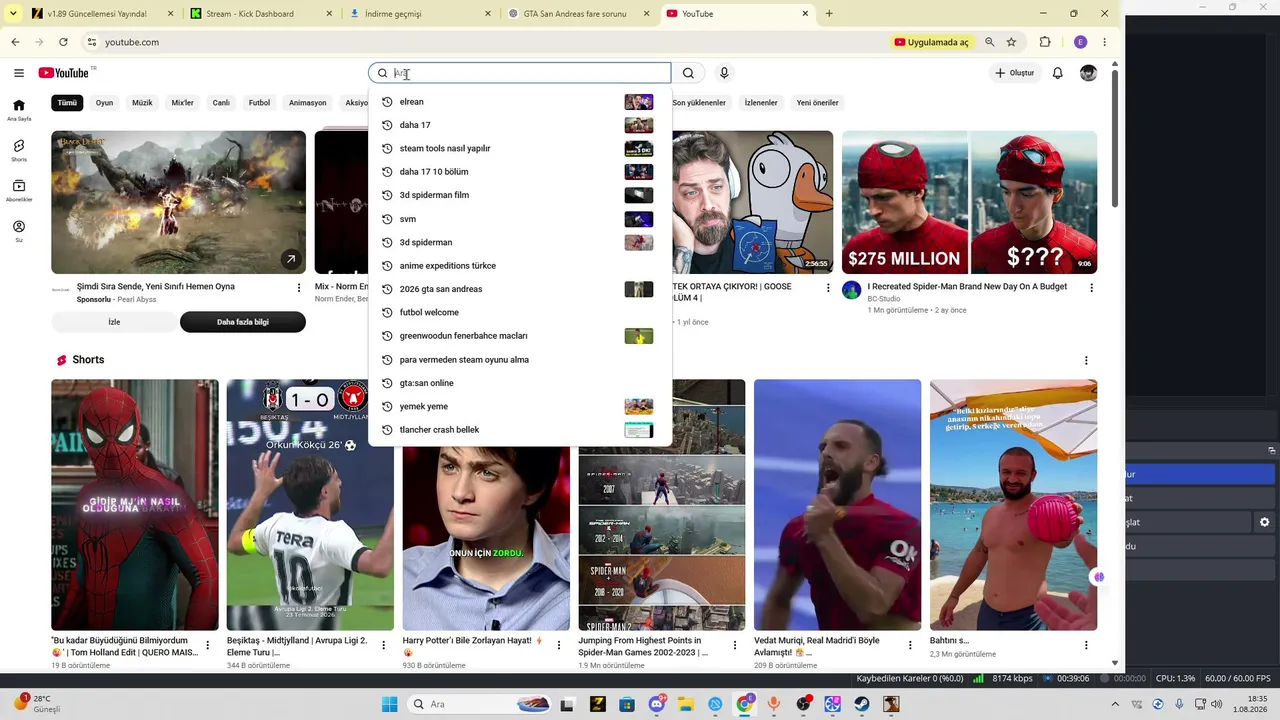Open the YouTube account avatar menu
Viewport: 1280px width, 720px height.
(x=1088, y=73)
